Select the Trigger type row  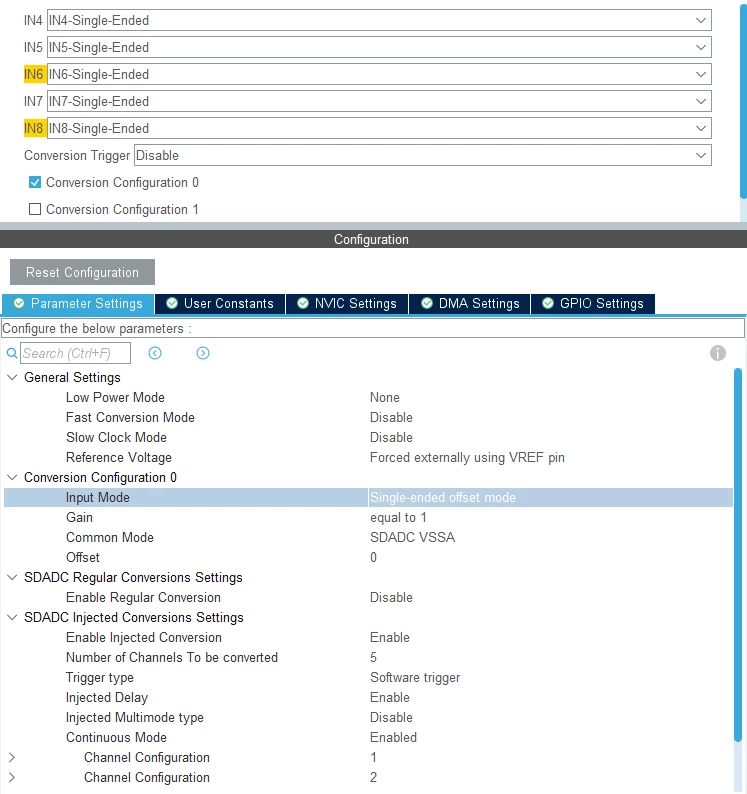click(368, 678)
